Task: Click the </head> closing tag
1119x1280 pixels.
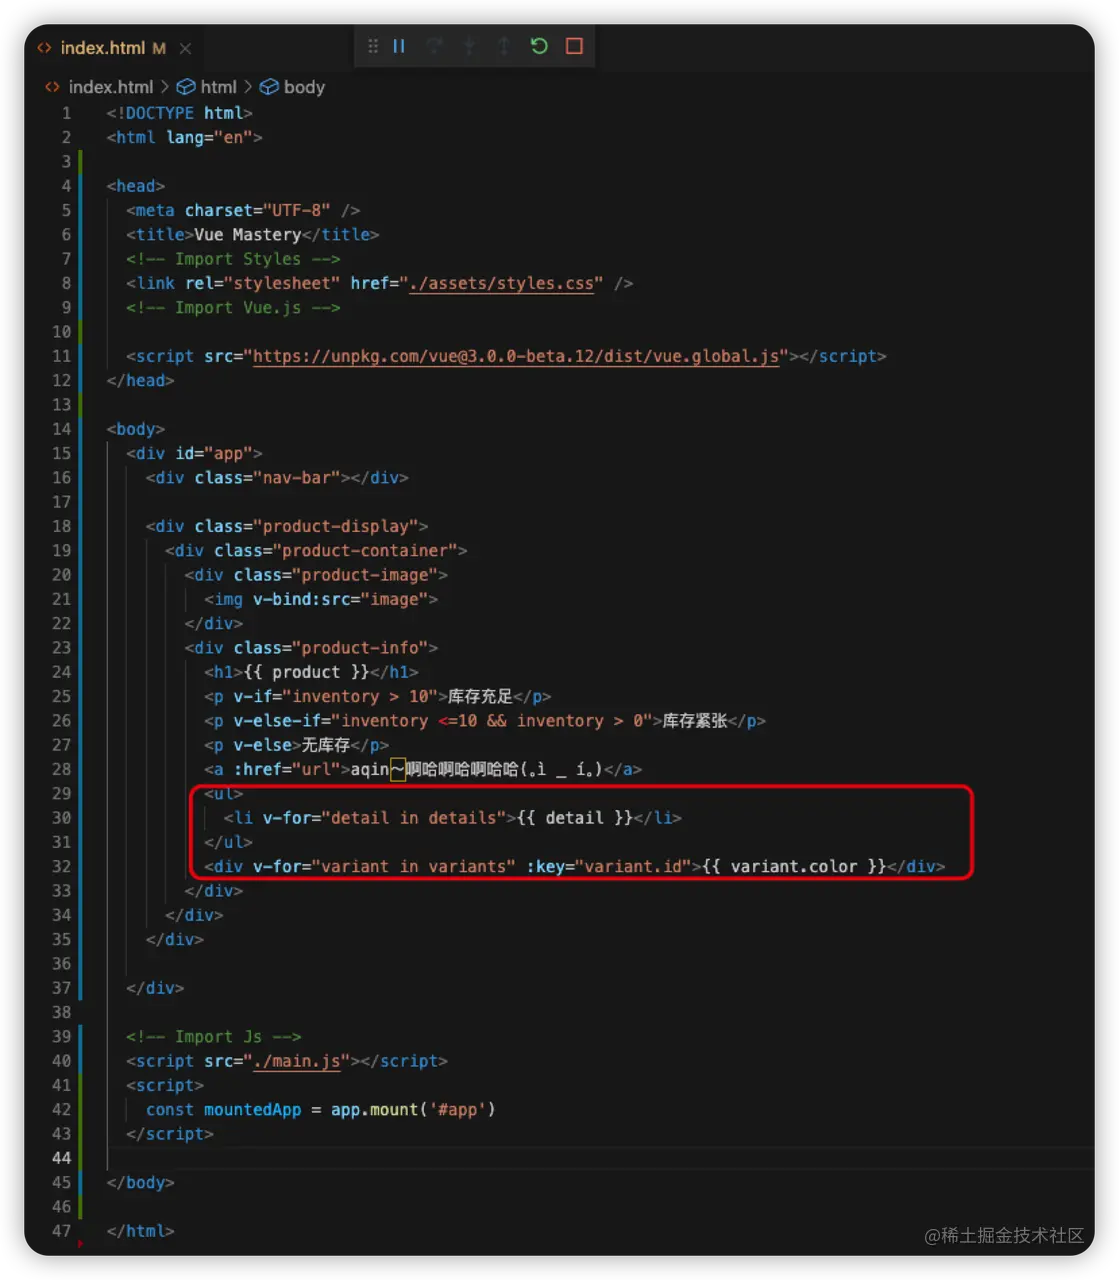Action: coord(140,380)
